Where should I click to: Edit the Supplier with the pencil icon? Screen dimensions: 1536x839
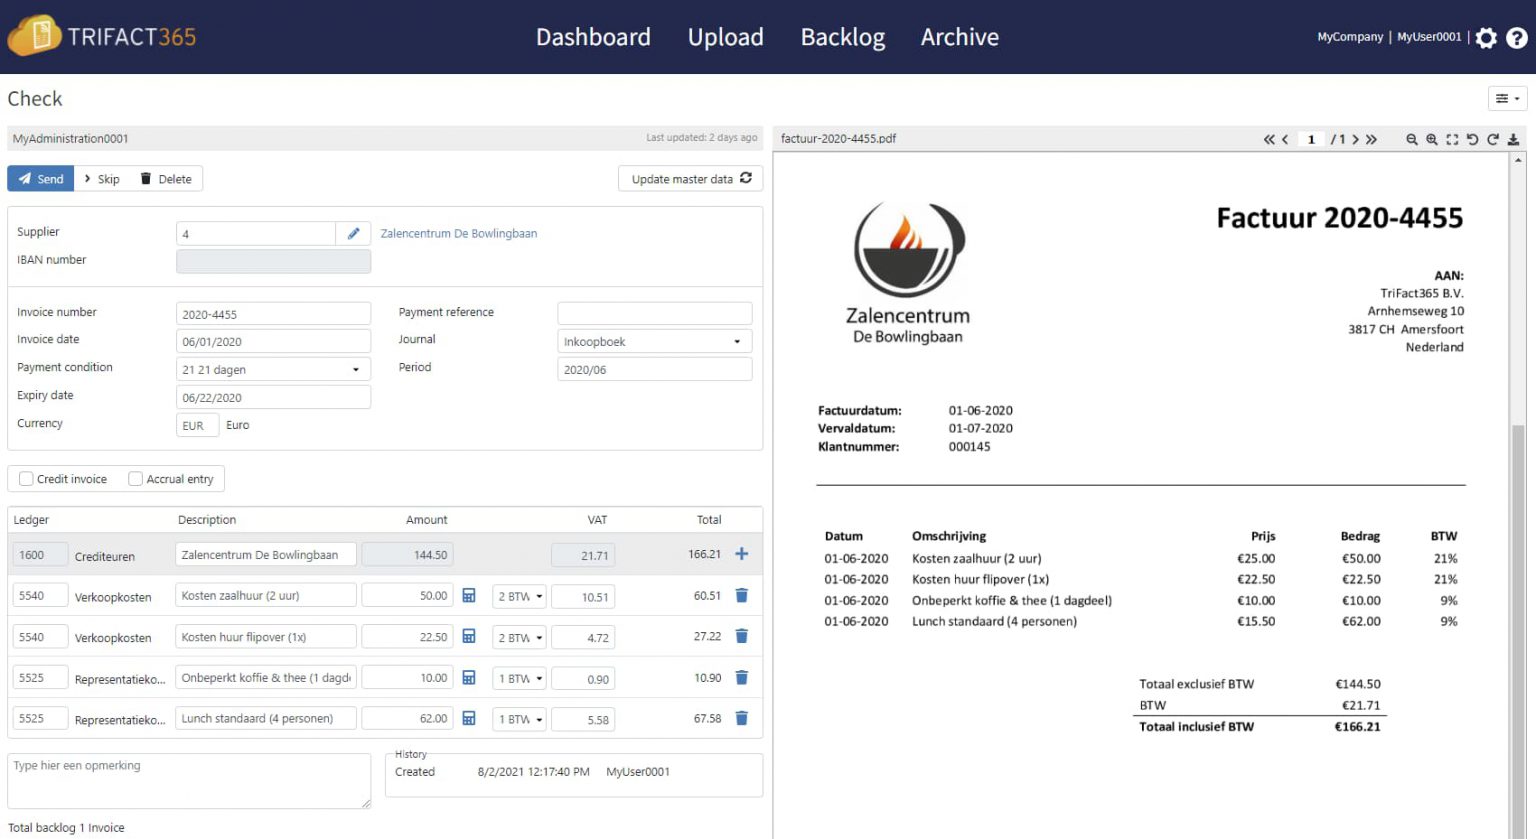point(353,232)
